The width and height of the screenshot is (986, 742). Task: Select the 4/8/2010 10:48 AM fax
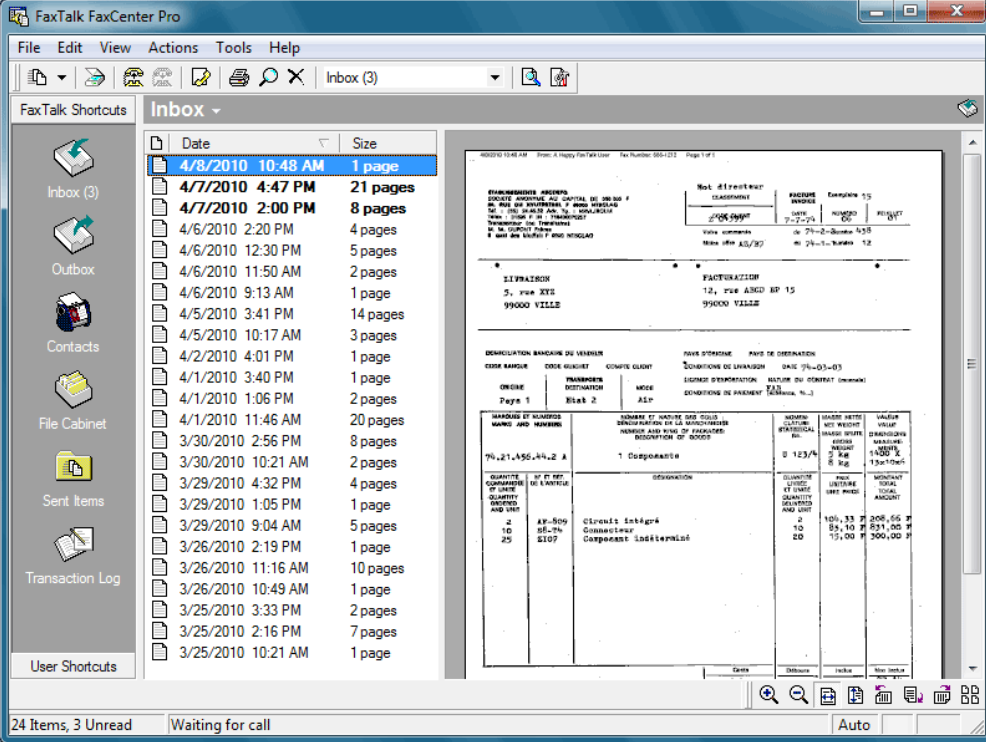click(292, 165)
